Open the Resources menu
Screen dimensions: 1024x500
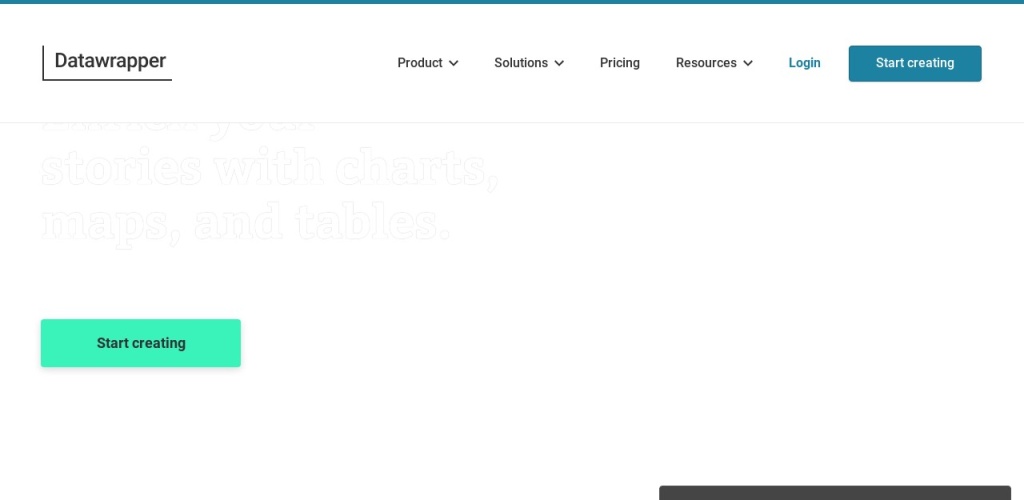pos(706,63)
